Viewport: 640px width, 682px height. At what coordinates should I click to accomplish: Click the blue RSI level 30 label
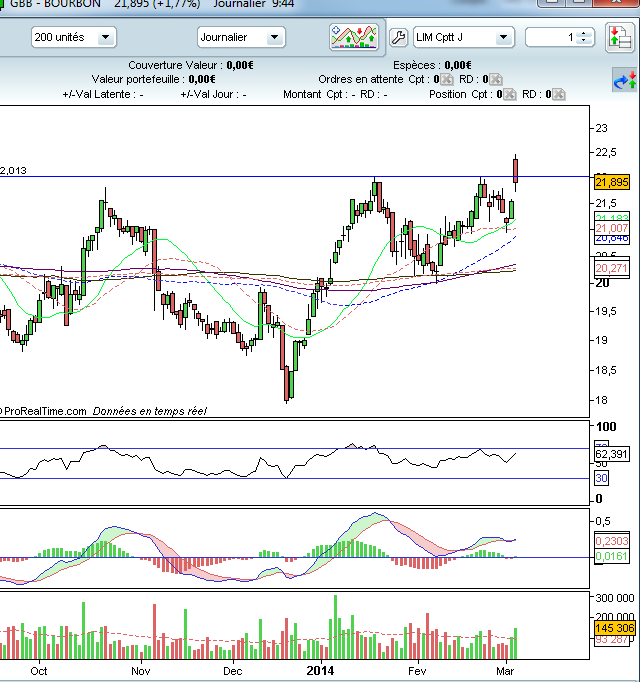pos(601,478)
